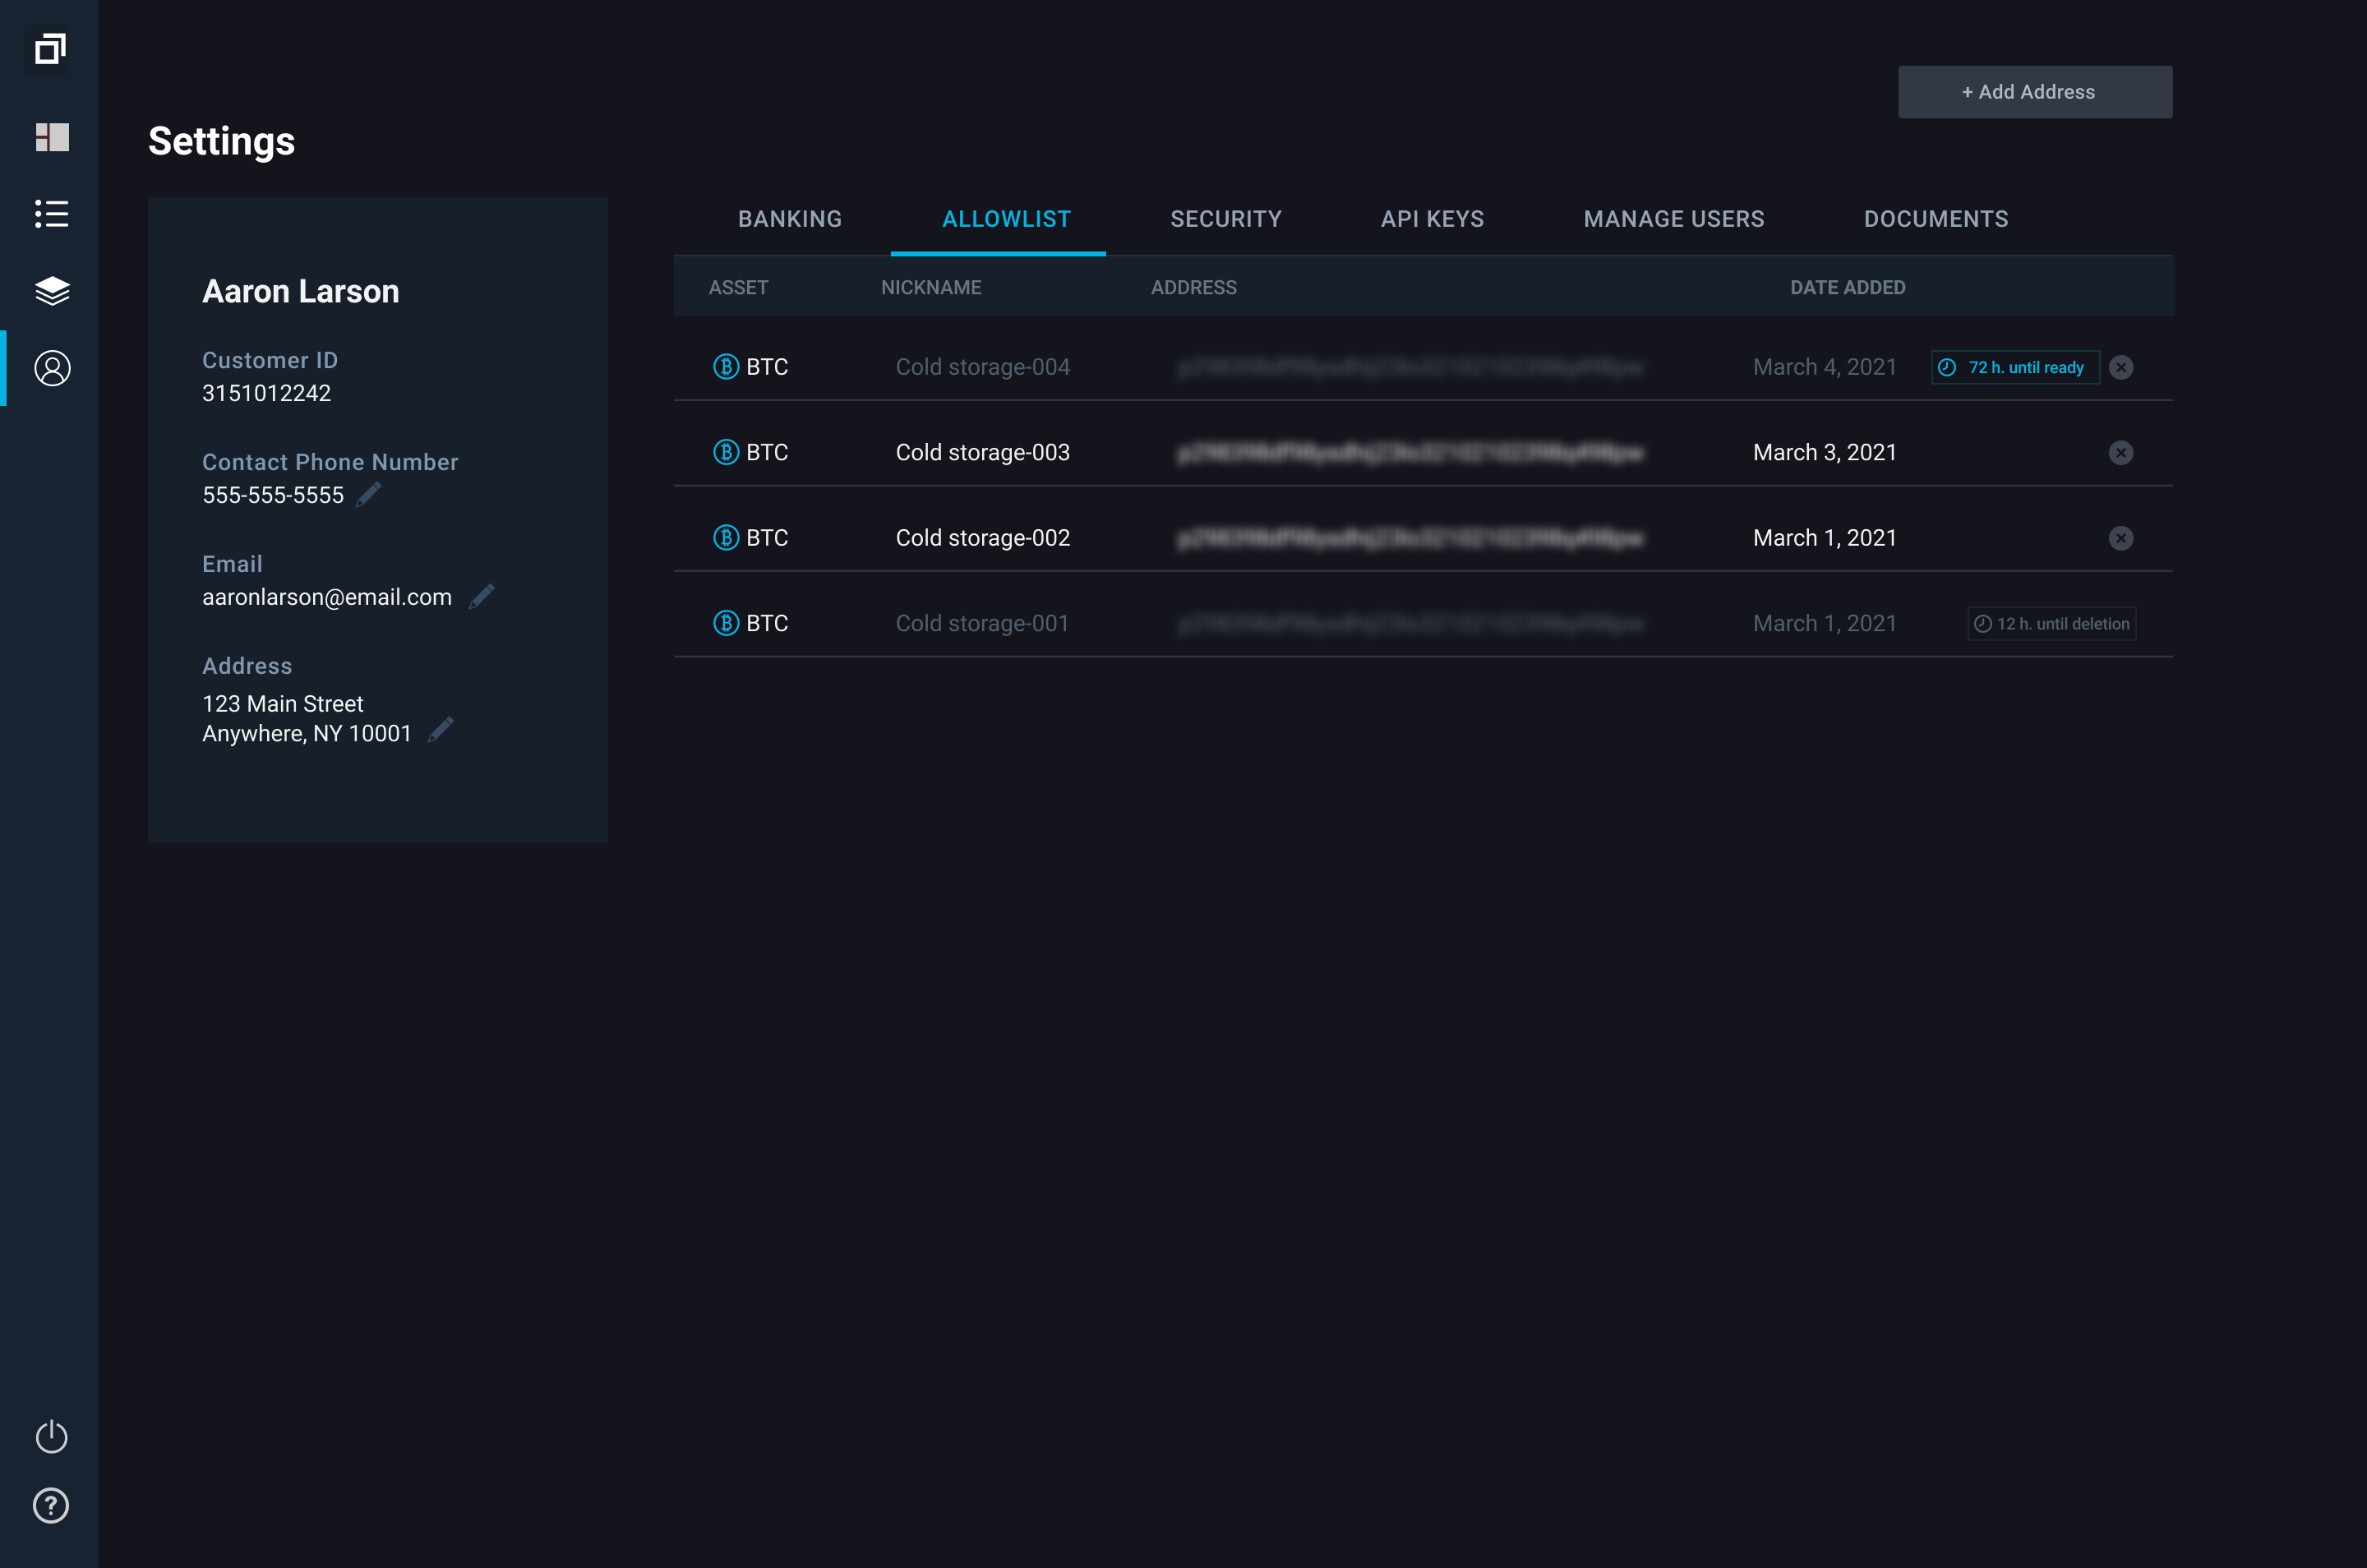Edit the street address pencil icon

point(441,731)
